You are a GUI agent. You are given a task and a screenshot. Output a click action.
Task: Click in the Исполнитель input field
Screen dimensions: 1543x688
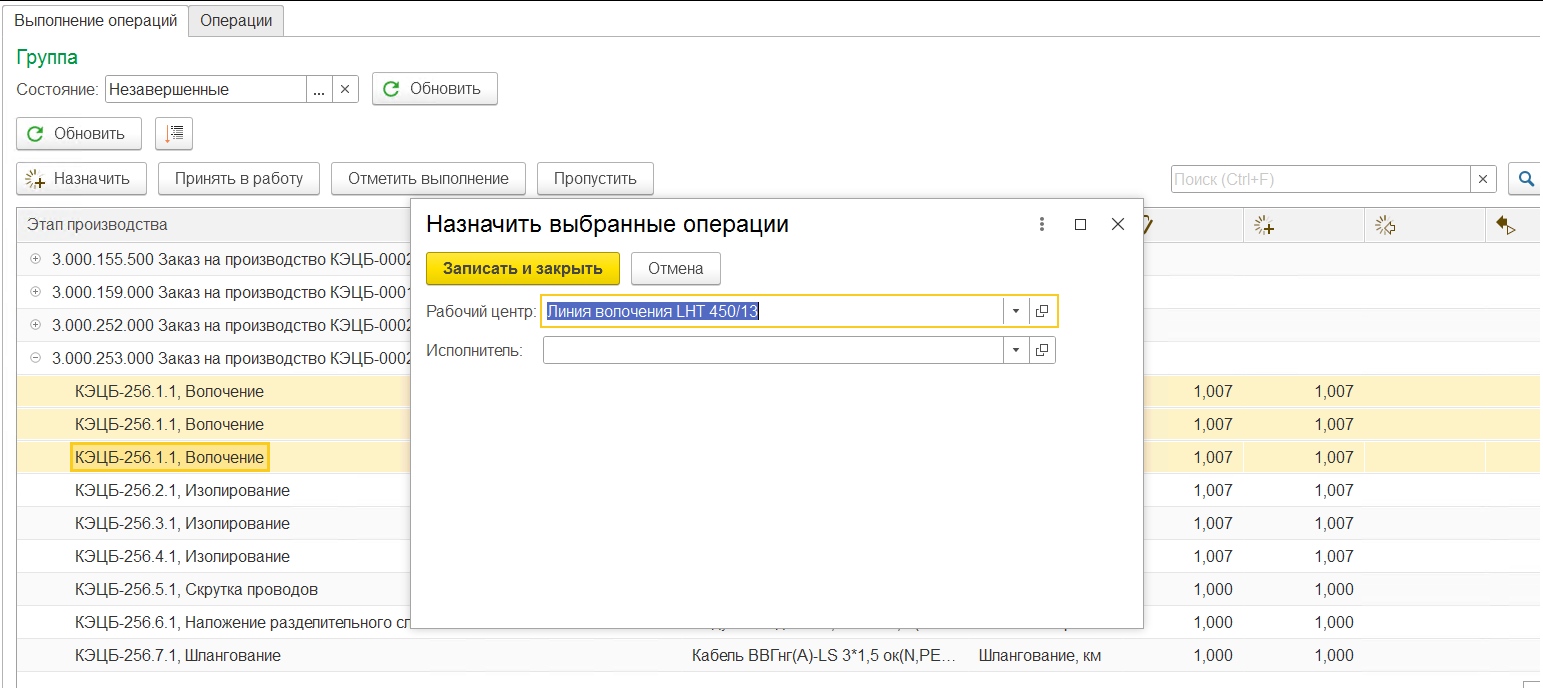pyautogui.click(x=773, y=350)
